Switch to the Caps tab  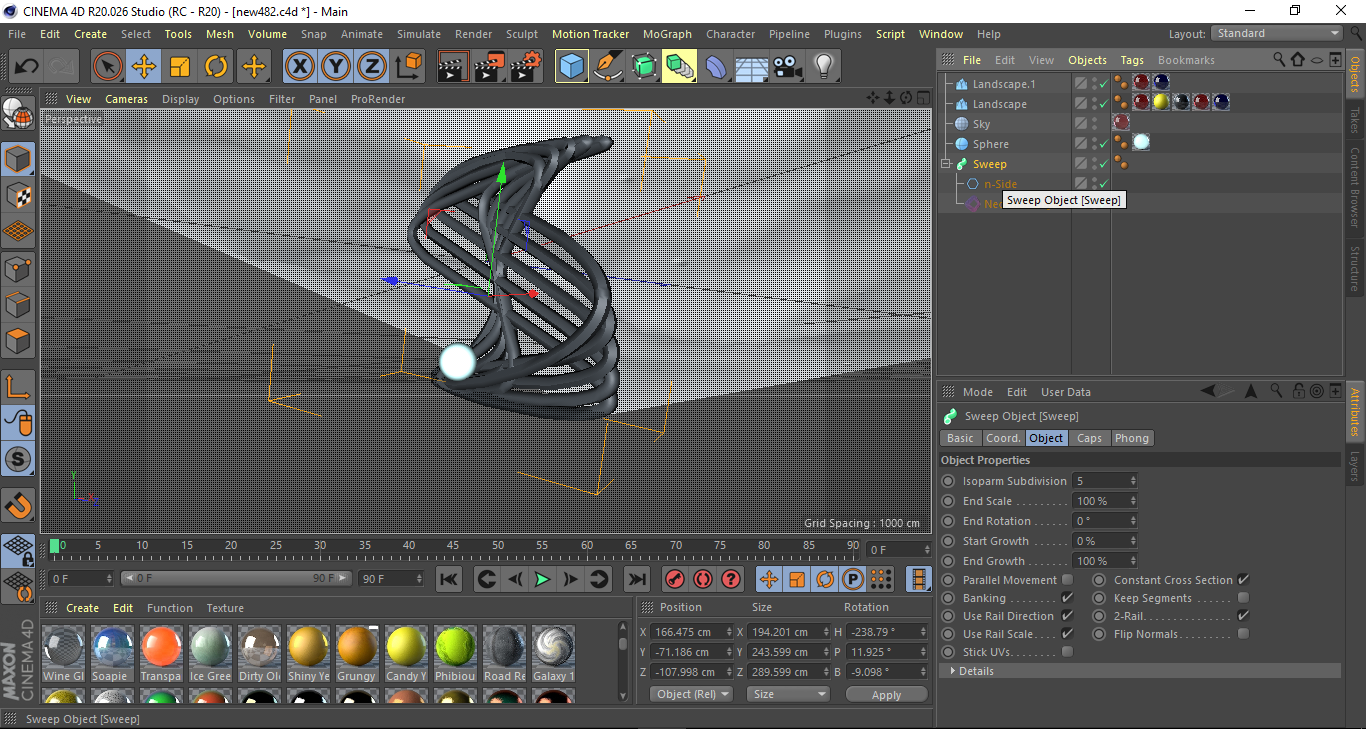1089,438
